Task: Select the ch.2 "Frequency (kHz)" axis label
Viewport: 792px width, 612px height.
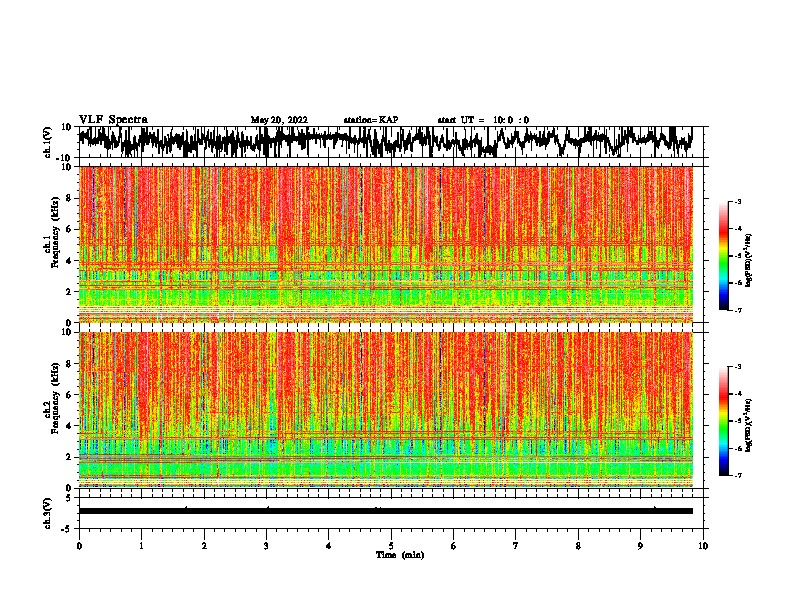Action: tap(55, 398)
